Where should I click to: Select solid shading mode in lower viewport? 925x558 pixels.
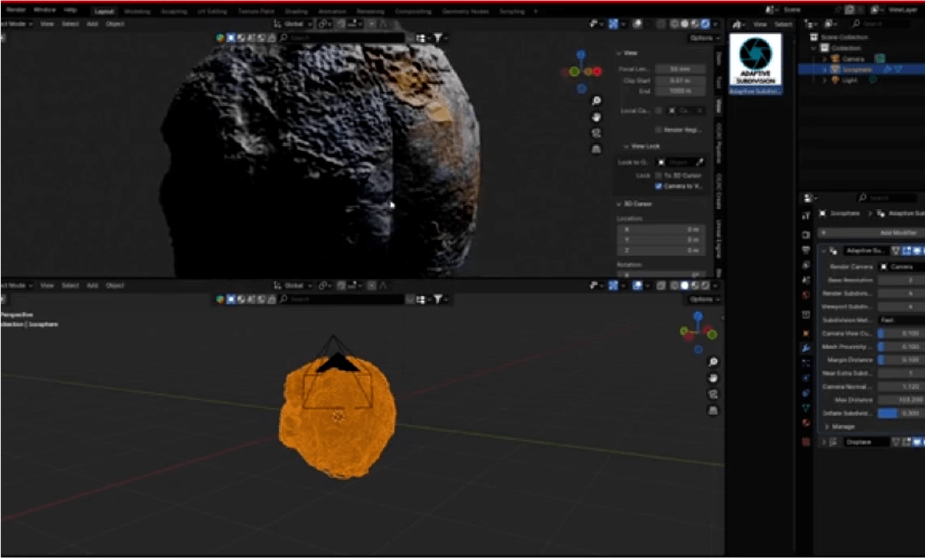684,285
